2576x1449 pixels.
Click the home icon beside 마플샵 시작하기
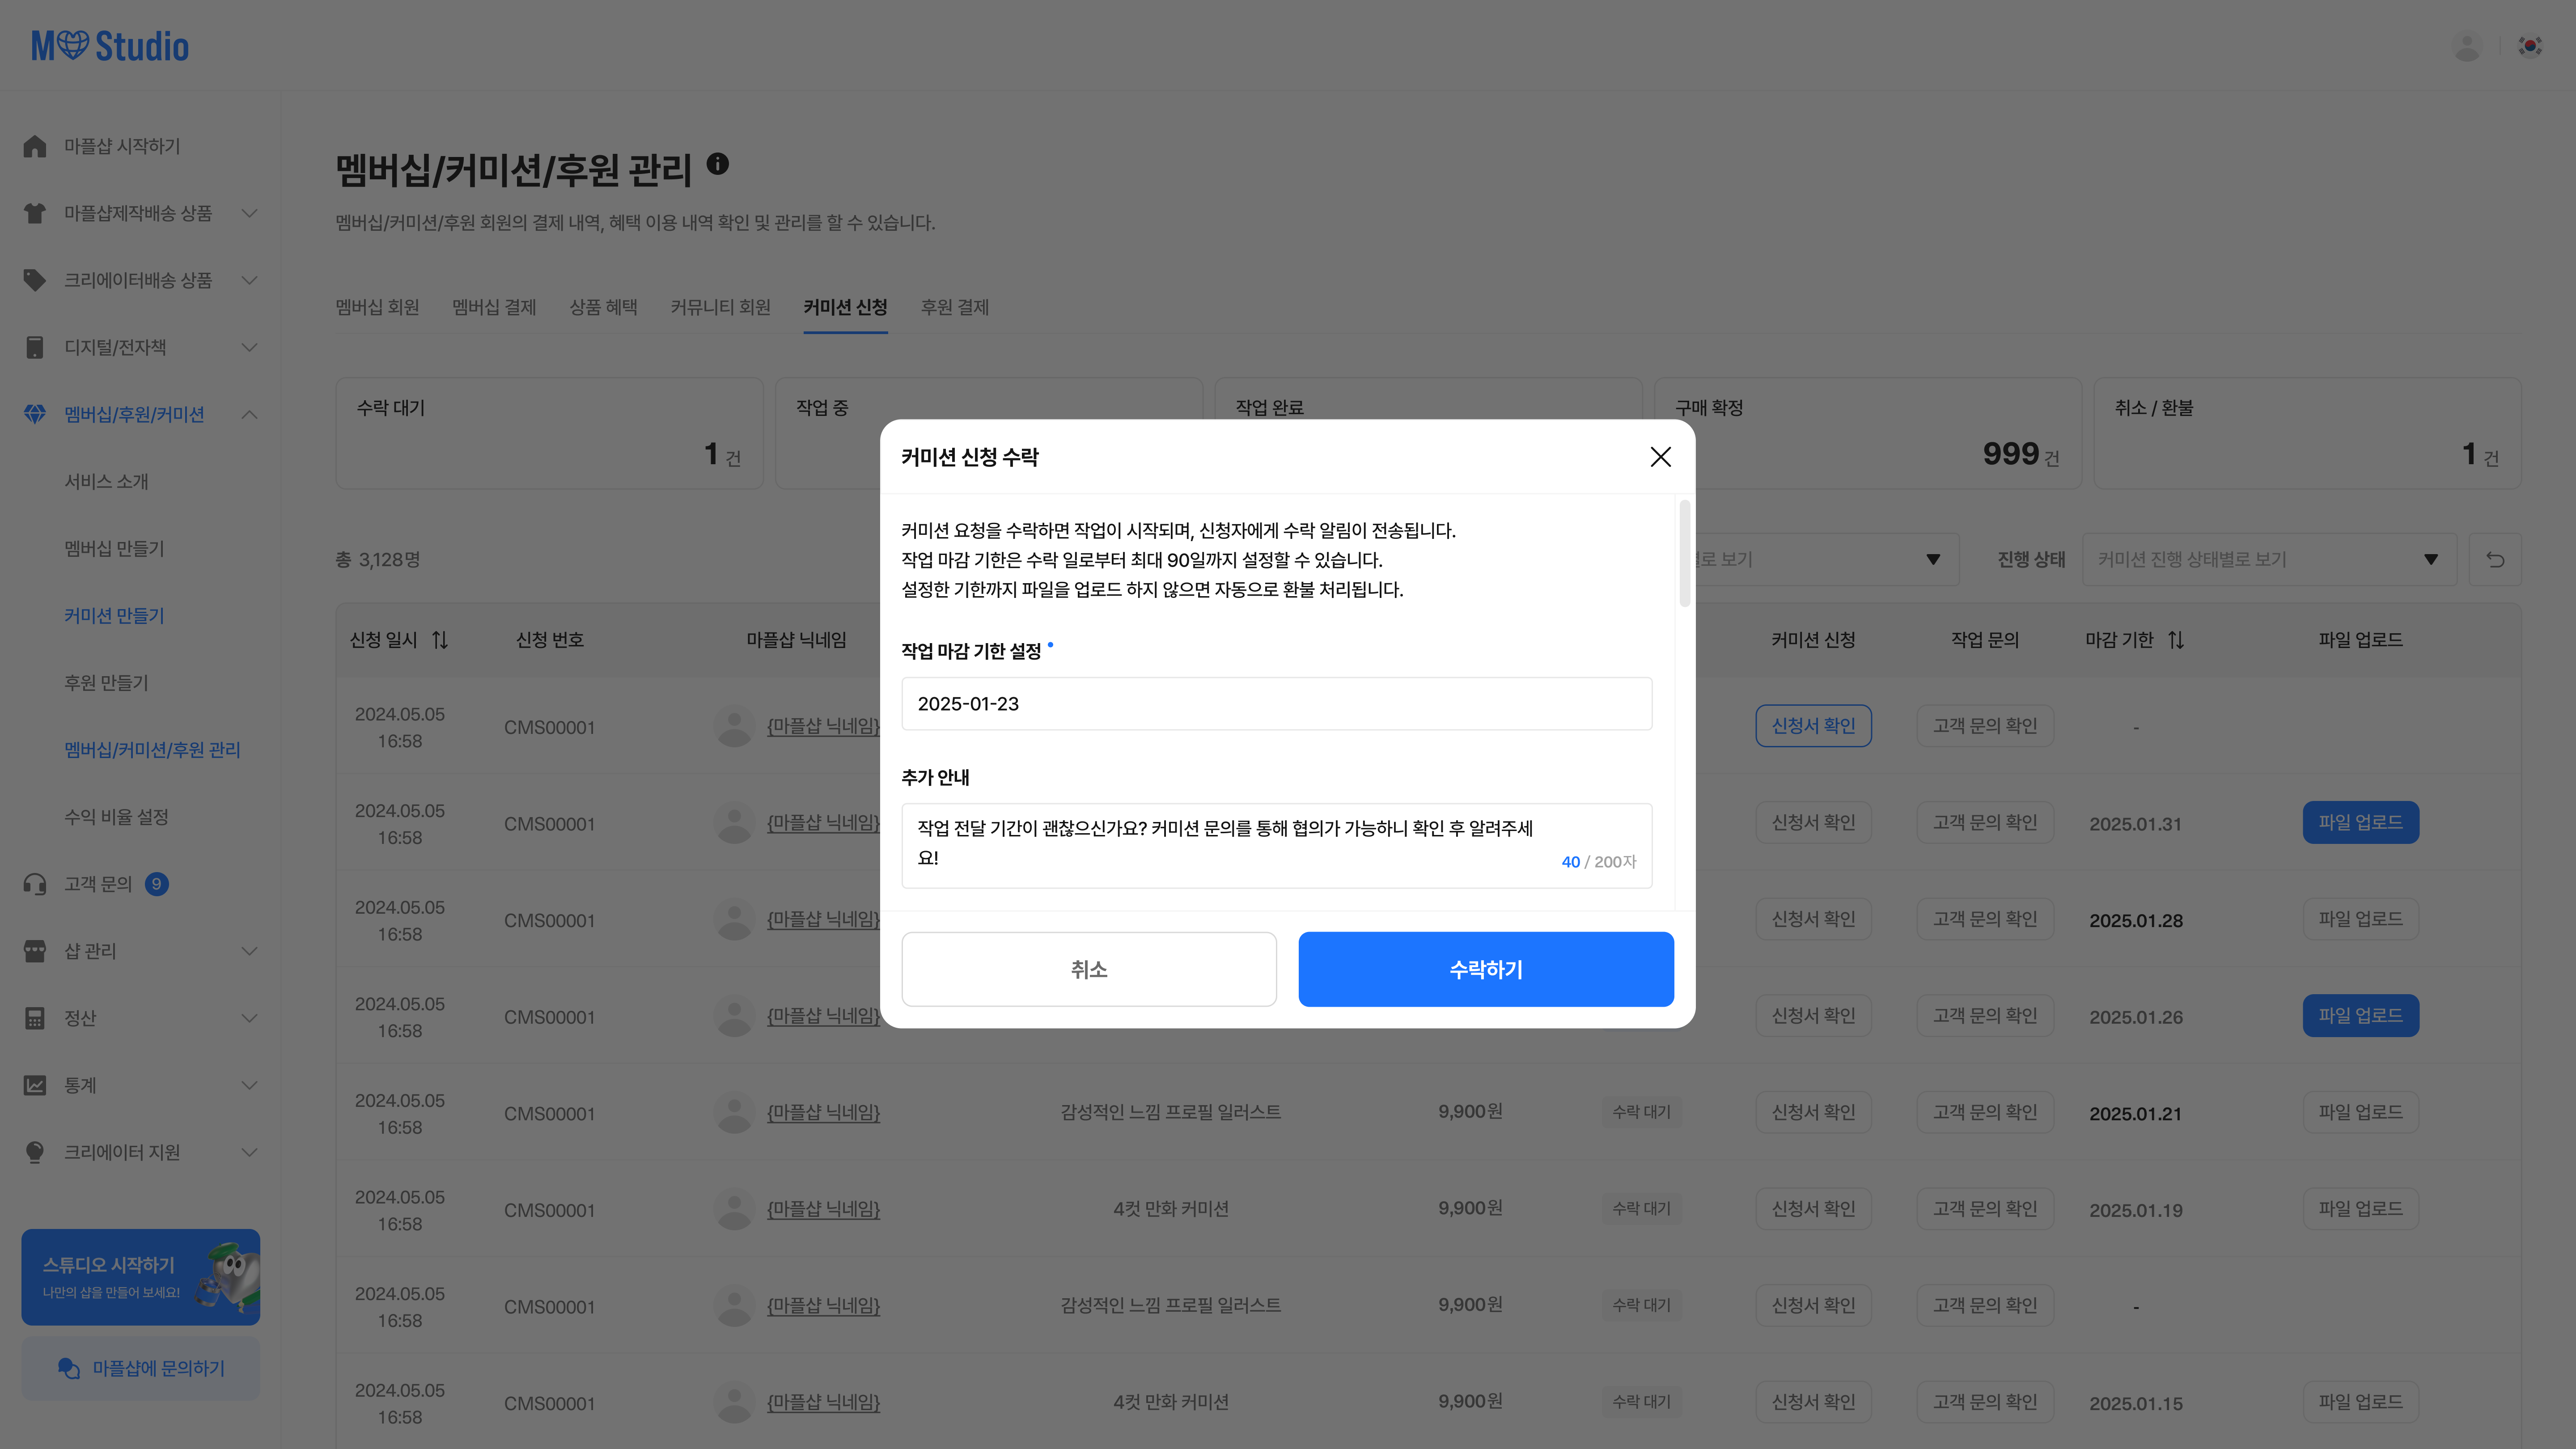point(35,146)
